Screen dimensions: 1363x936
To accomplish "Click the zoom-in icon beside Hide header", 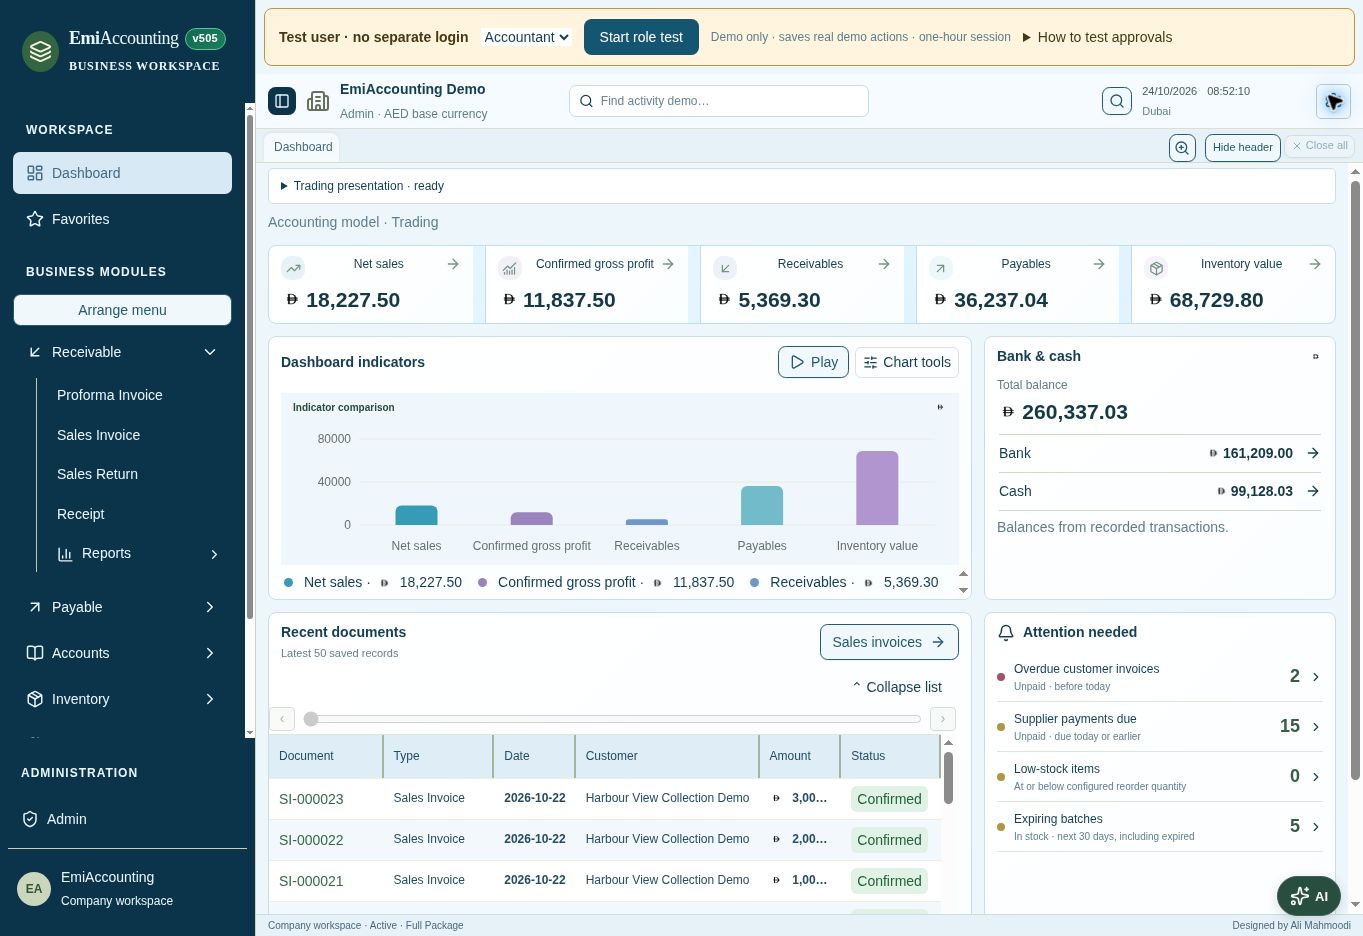I will click(x=1182, y=147).
